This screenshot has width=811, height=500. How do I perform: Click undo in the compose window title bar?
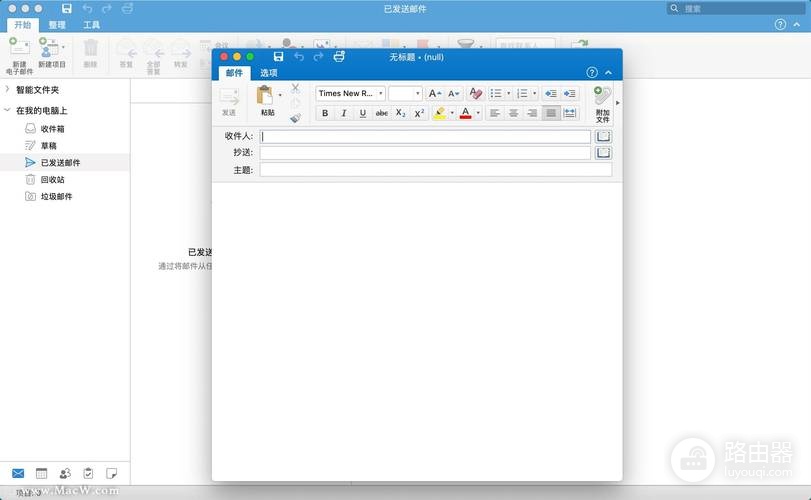(299, 56)
